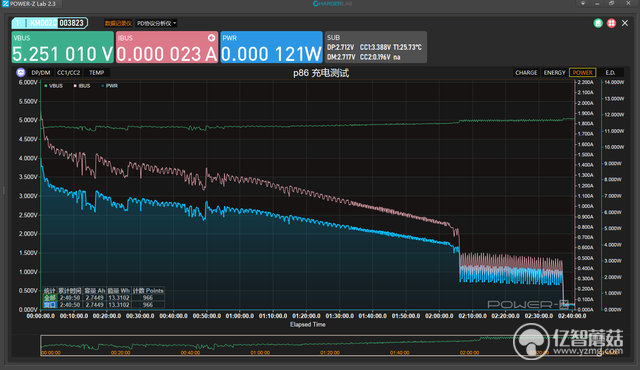Open the title bar dropdown menu icon
Screen dimensions: 640x370
[x=583, y=3]
